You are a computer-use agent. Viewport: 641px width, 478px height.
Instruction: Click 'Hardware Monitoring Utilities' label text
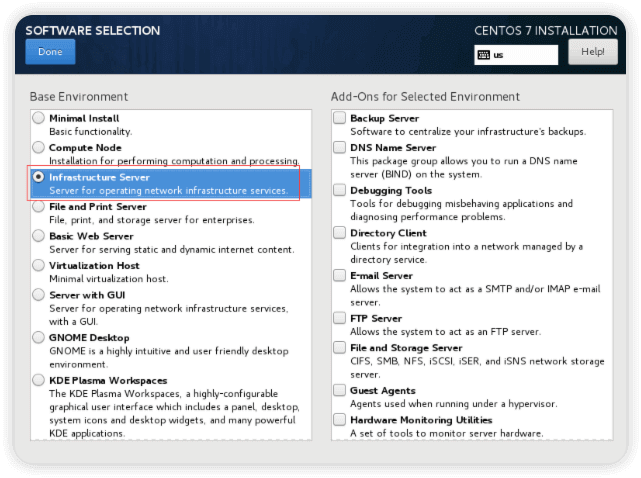click(421, 420)
